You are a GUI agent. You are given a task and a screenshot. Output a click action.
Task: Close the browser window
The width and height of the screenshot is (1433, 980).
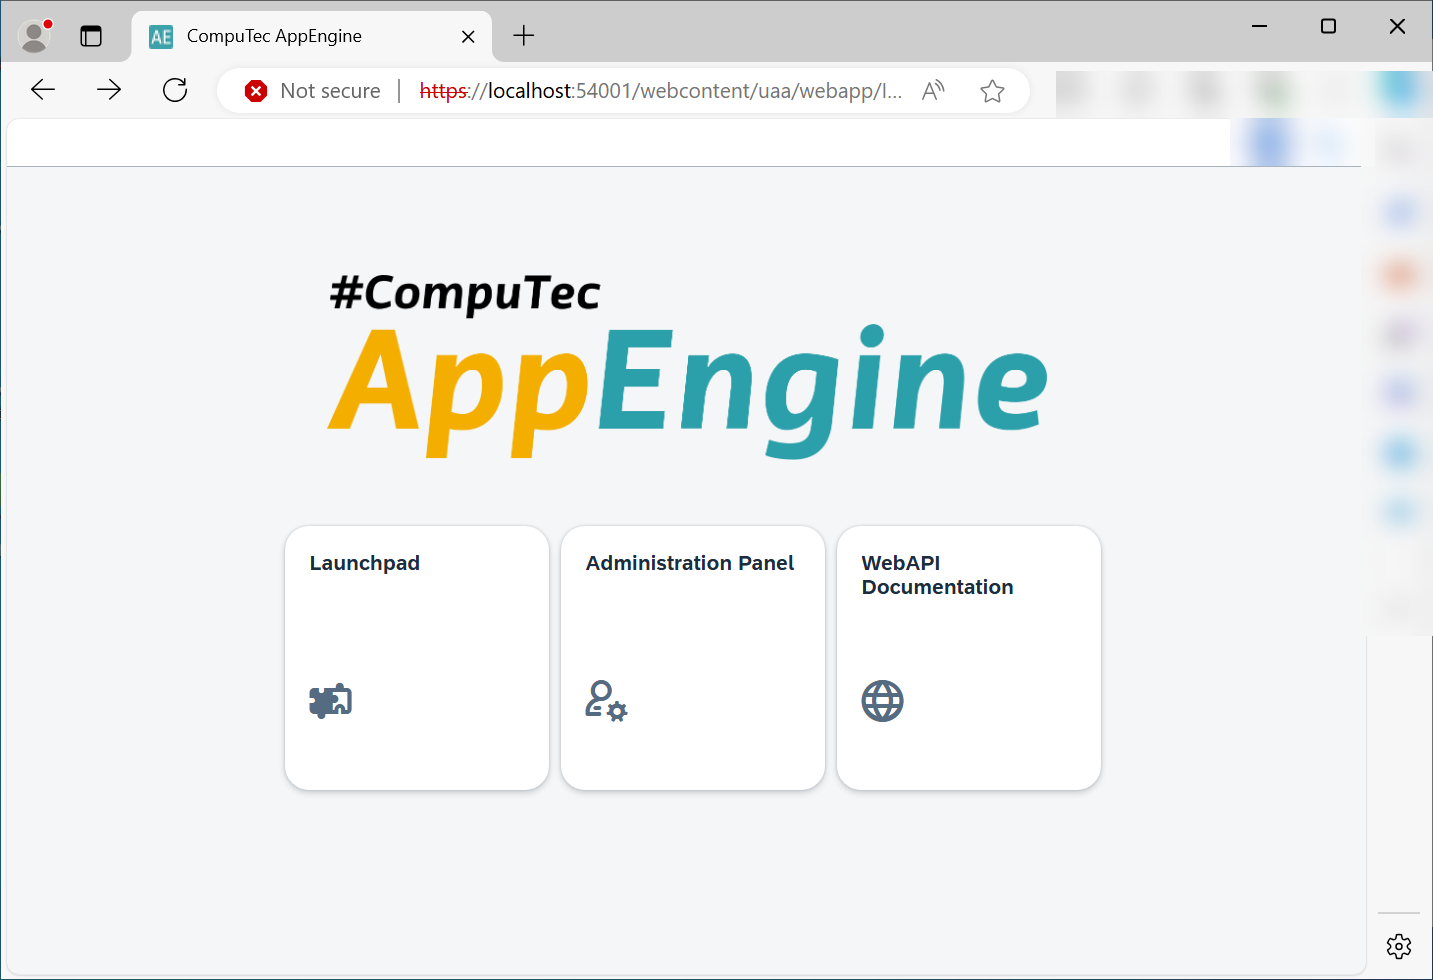click(1397, 26)
